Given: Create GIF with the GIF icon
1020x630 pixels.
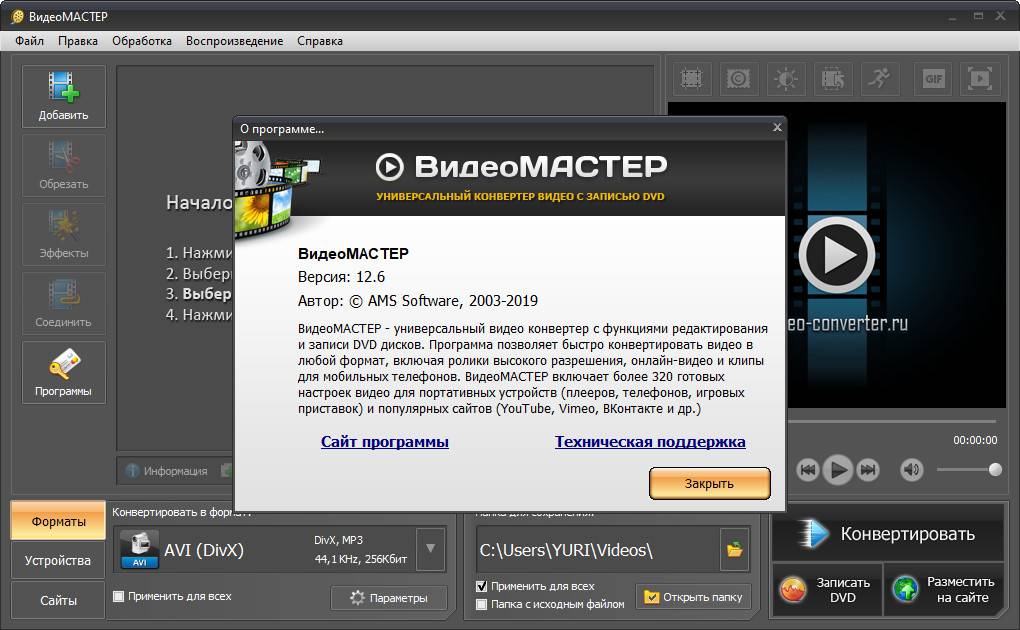Looking at the screenshot, I should tap(933, 79).
